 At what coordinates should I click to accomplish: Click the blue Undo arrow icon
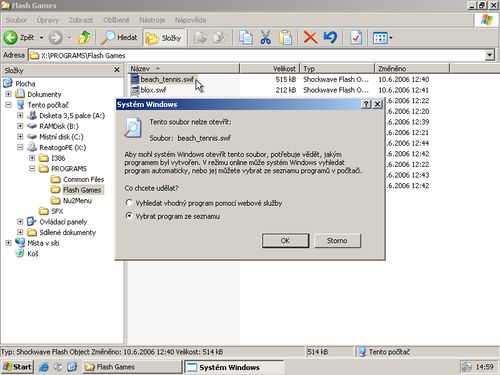pyautogui.click(x=330, y=38)
